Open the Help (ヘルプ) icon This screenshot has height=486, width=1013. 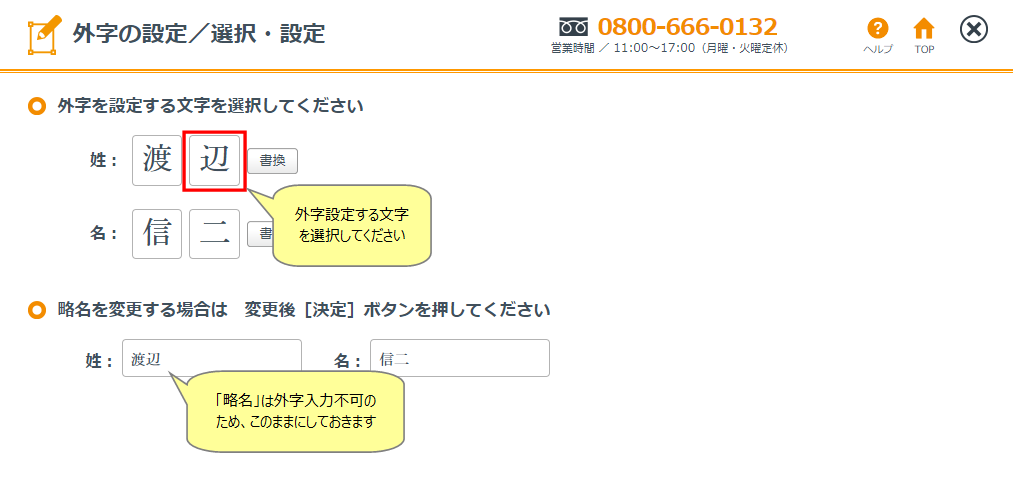click(x=877, y=29)
